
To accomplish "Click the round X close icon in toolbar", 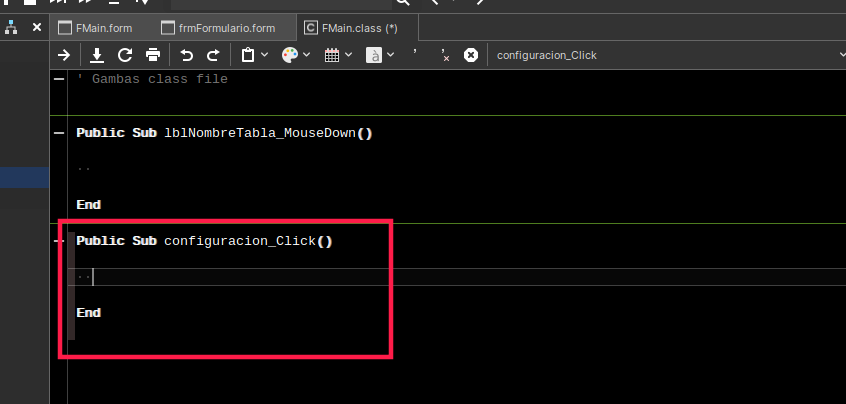I will [x=471, y=55].
